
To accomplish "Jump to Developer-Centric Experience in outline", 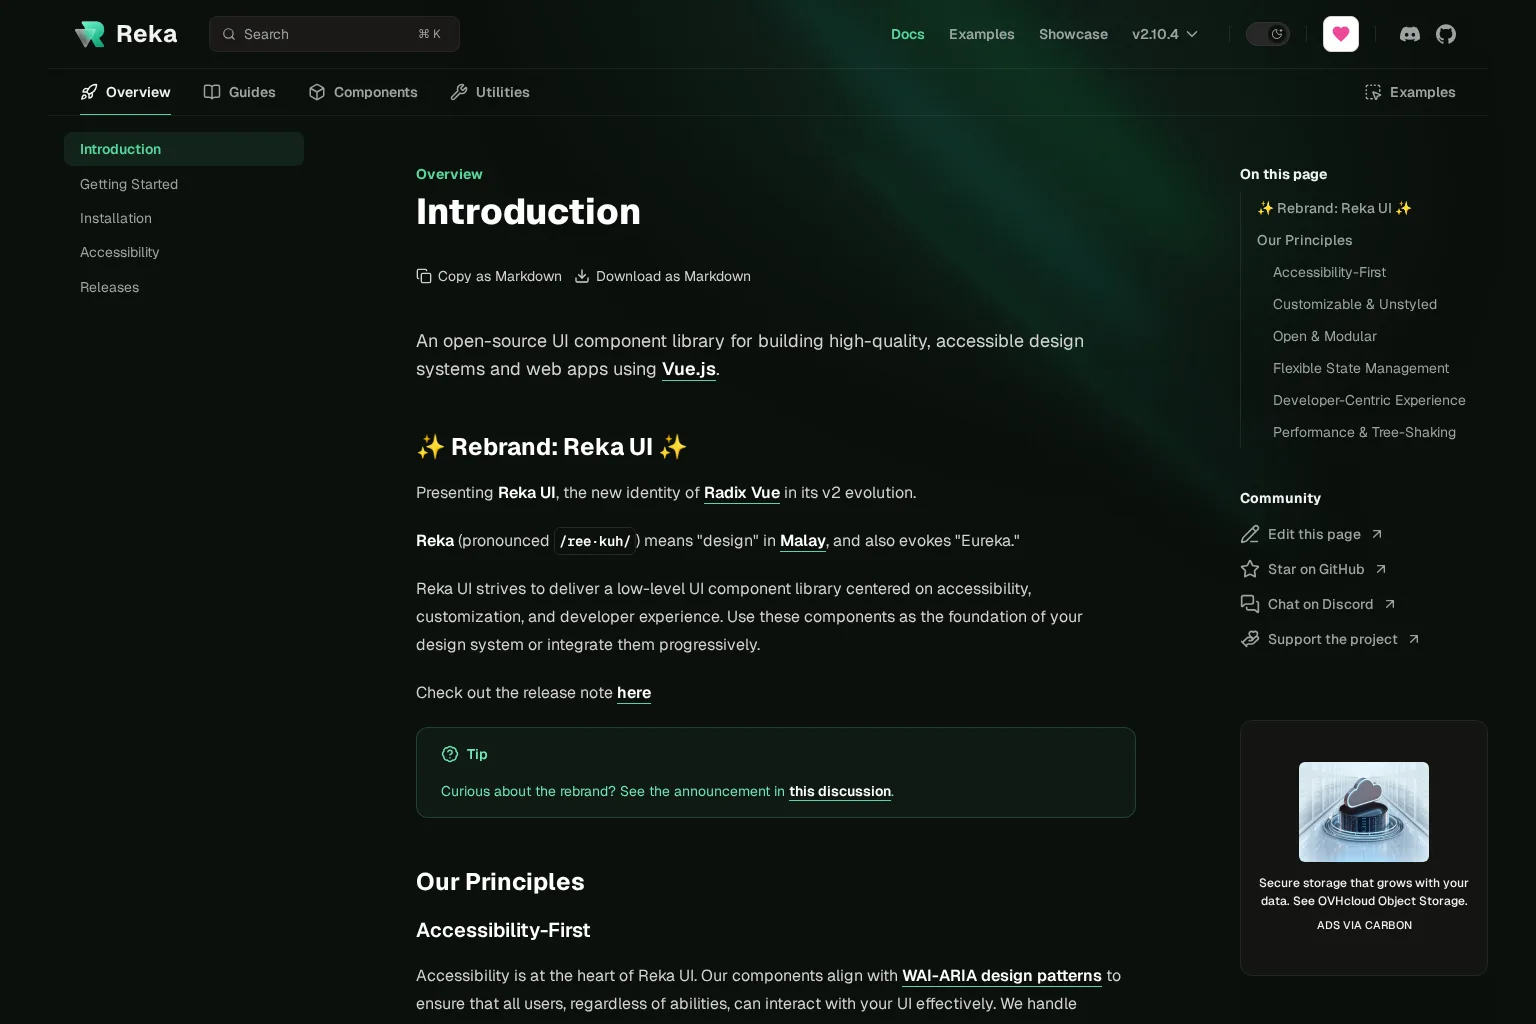I will coord(1369,400).
